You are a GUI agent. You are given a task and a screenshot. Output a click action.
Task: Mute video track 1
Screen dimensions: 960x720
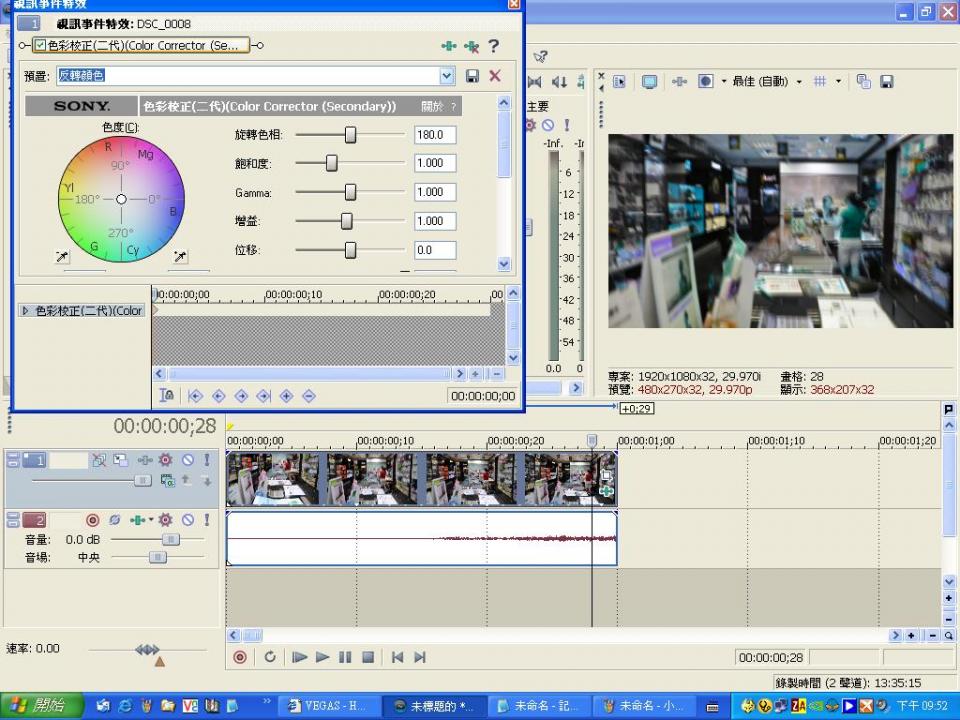[x=187, y=460]
